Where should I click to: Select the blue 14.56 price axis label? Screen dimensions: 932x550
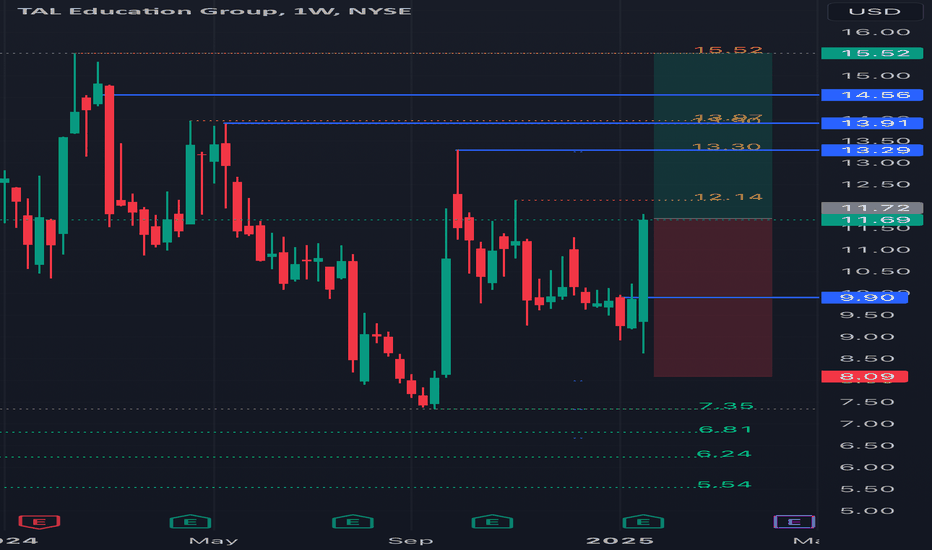(x=872, y=95)
